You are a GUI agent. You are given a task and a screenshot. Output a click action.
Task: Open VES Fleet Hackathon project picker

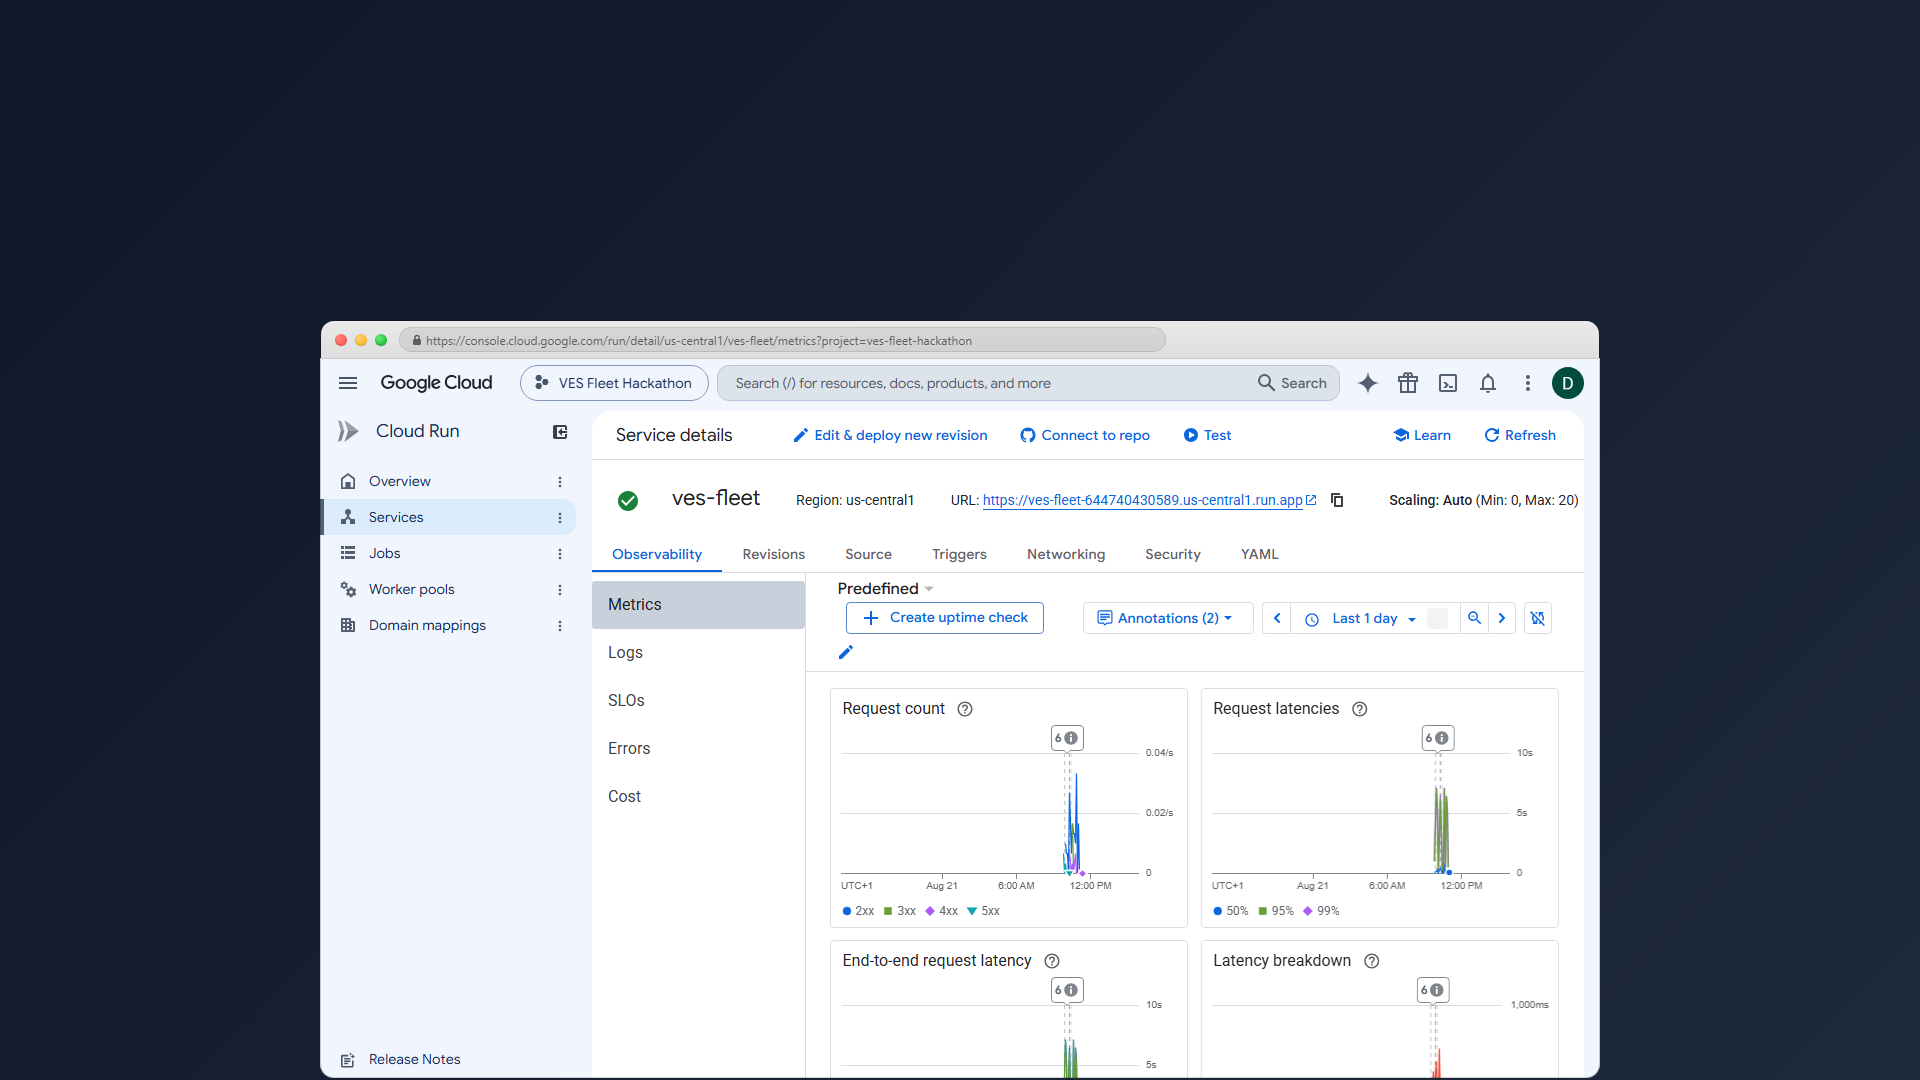coord(614,383)
